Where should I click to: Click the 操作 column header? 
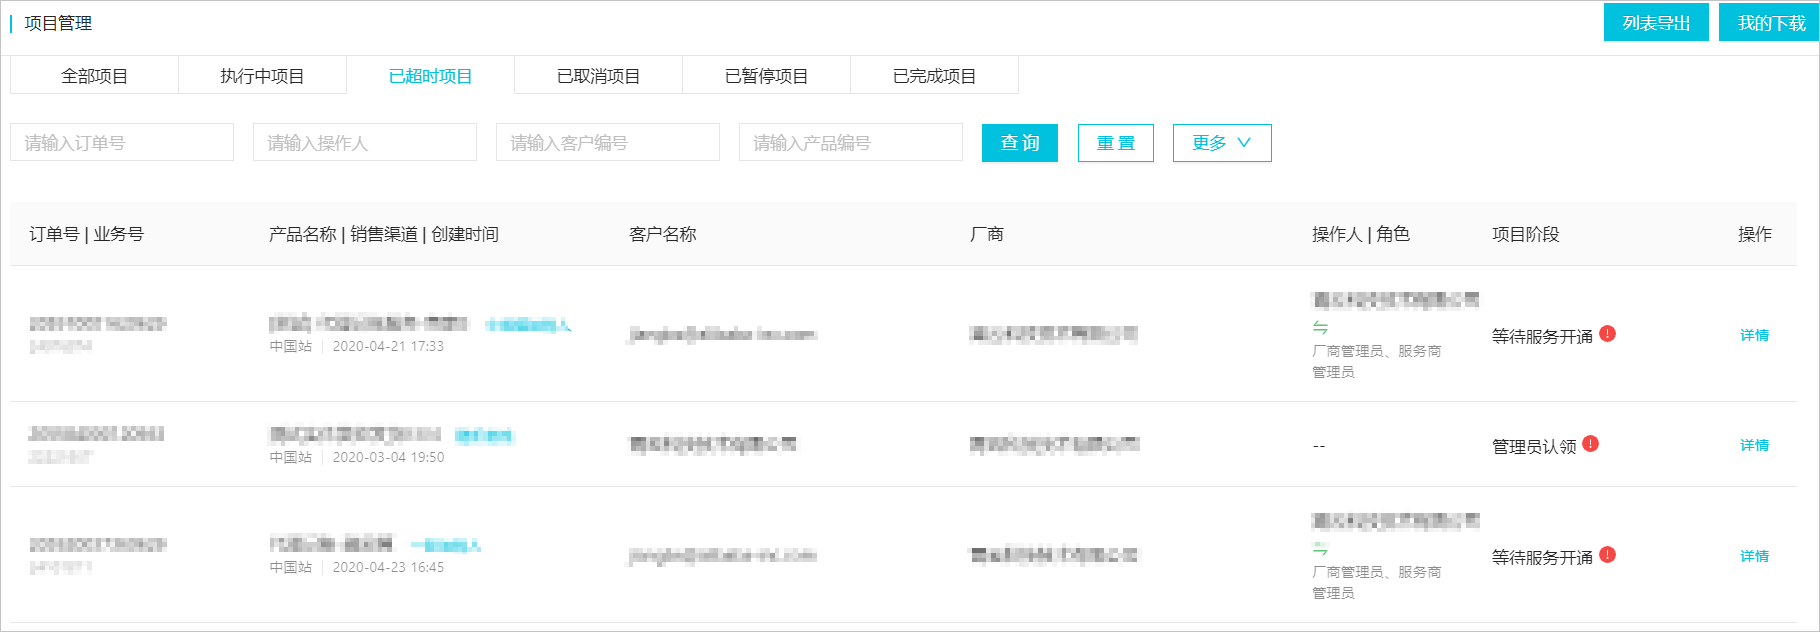1755,234
